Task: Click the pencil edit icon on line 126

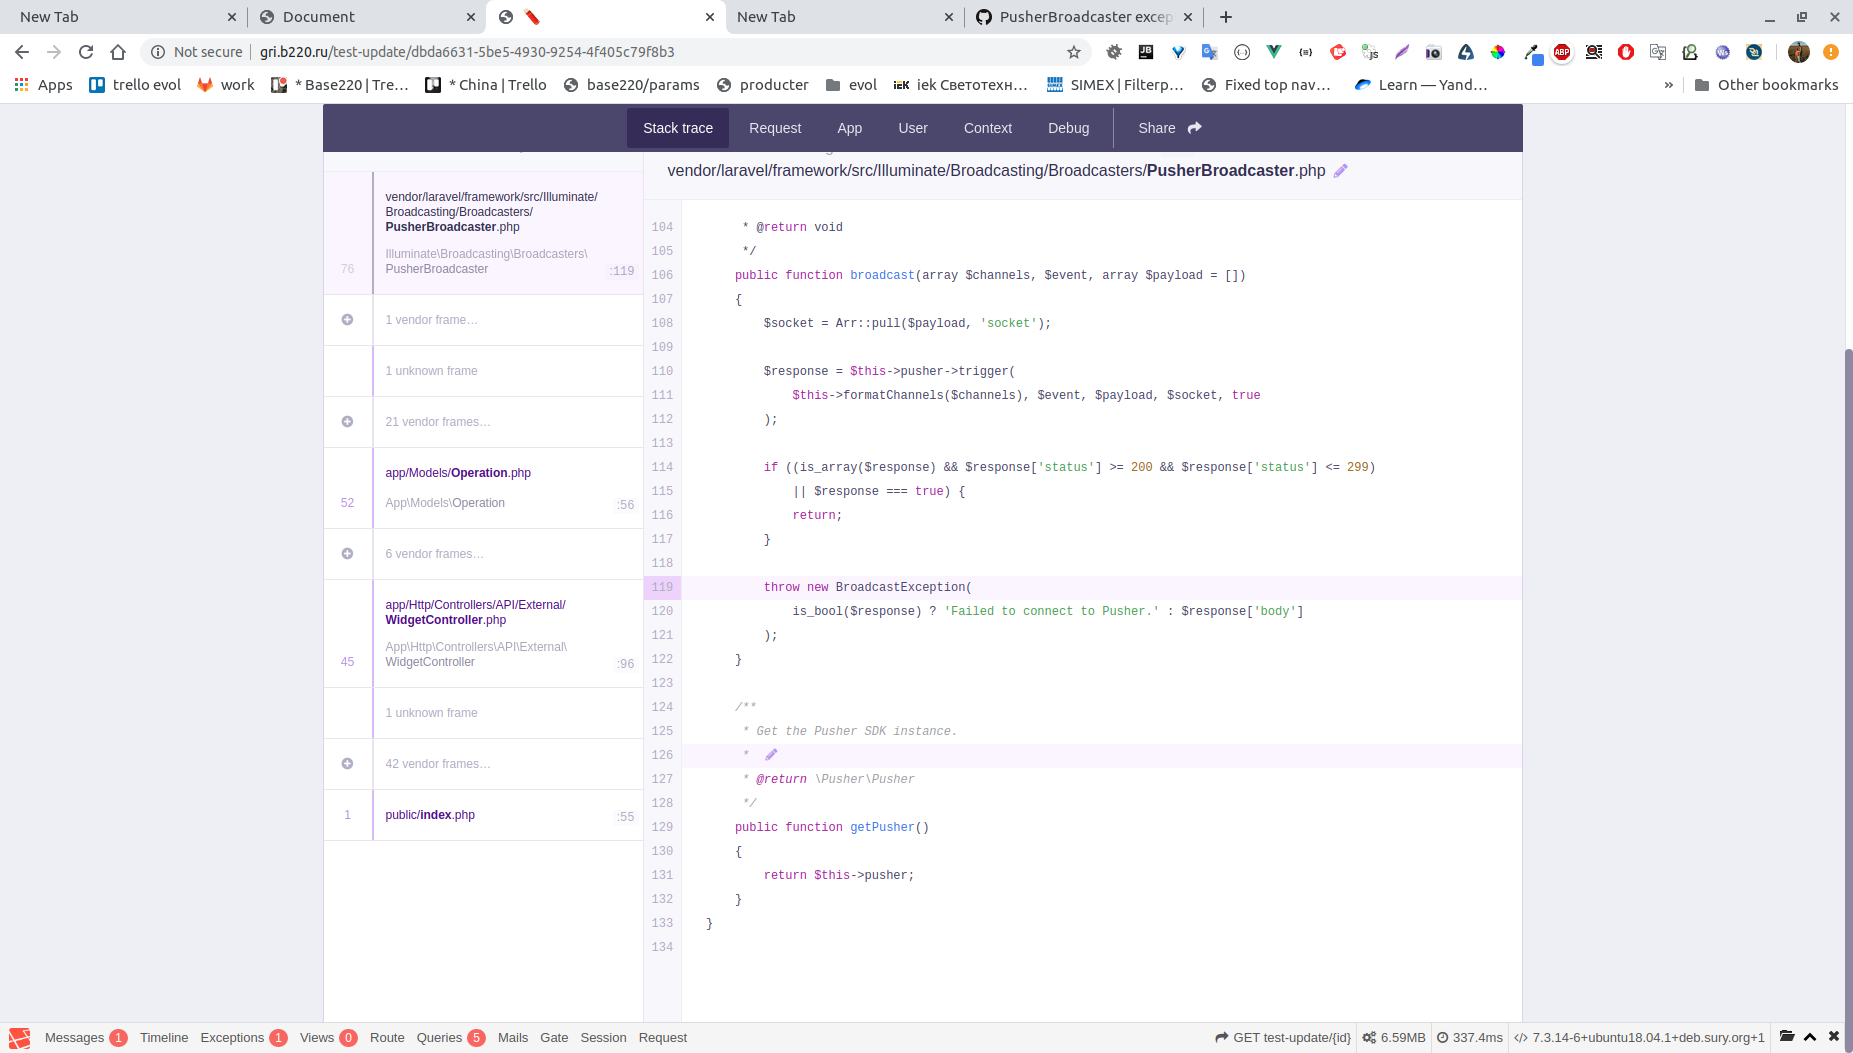Action: 771,755
